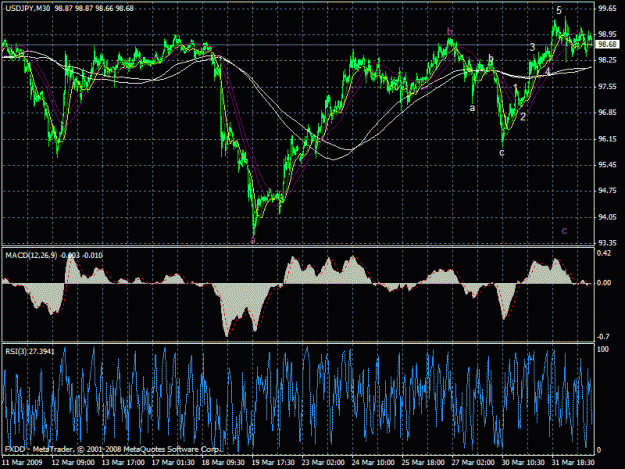Click the 24 Mar 10:00 time label
This screenshot has height=469, width=625.
pyautogui.click(x=373, y=463)
